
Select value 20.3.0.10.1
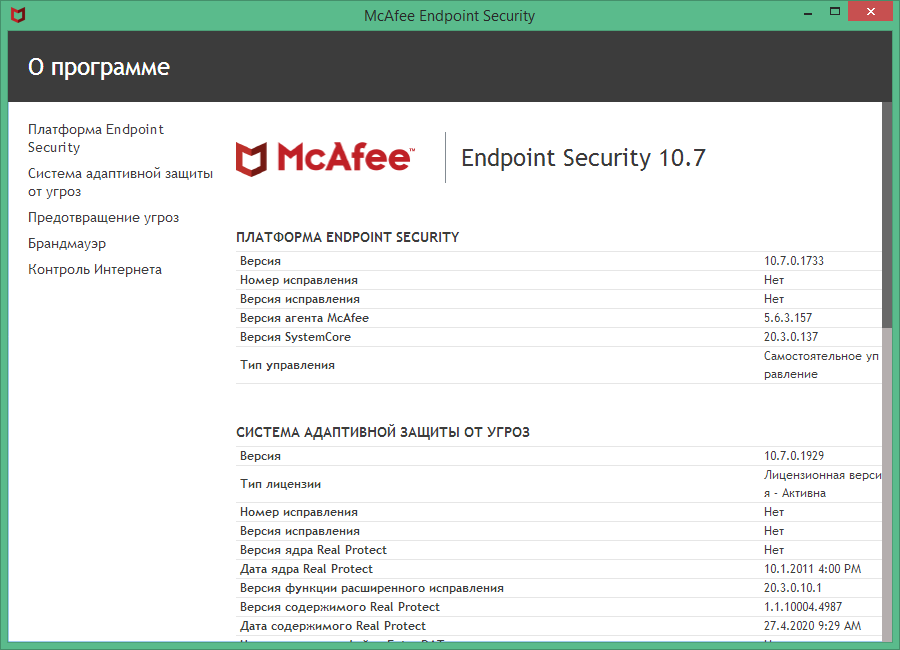pos(792,588)
